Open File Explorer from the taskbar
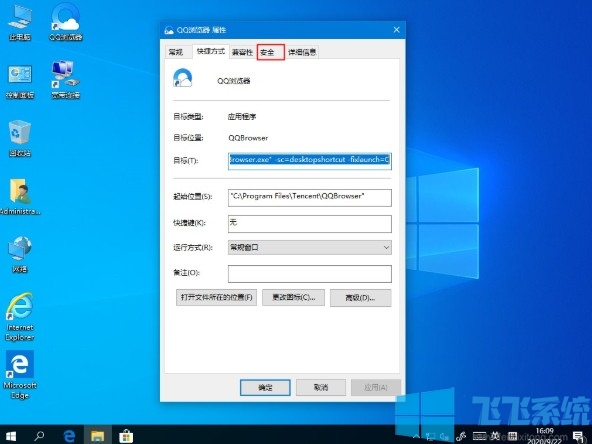The height and width of the screenshot is (444, 592). [97, 436]
